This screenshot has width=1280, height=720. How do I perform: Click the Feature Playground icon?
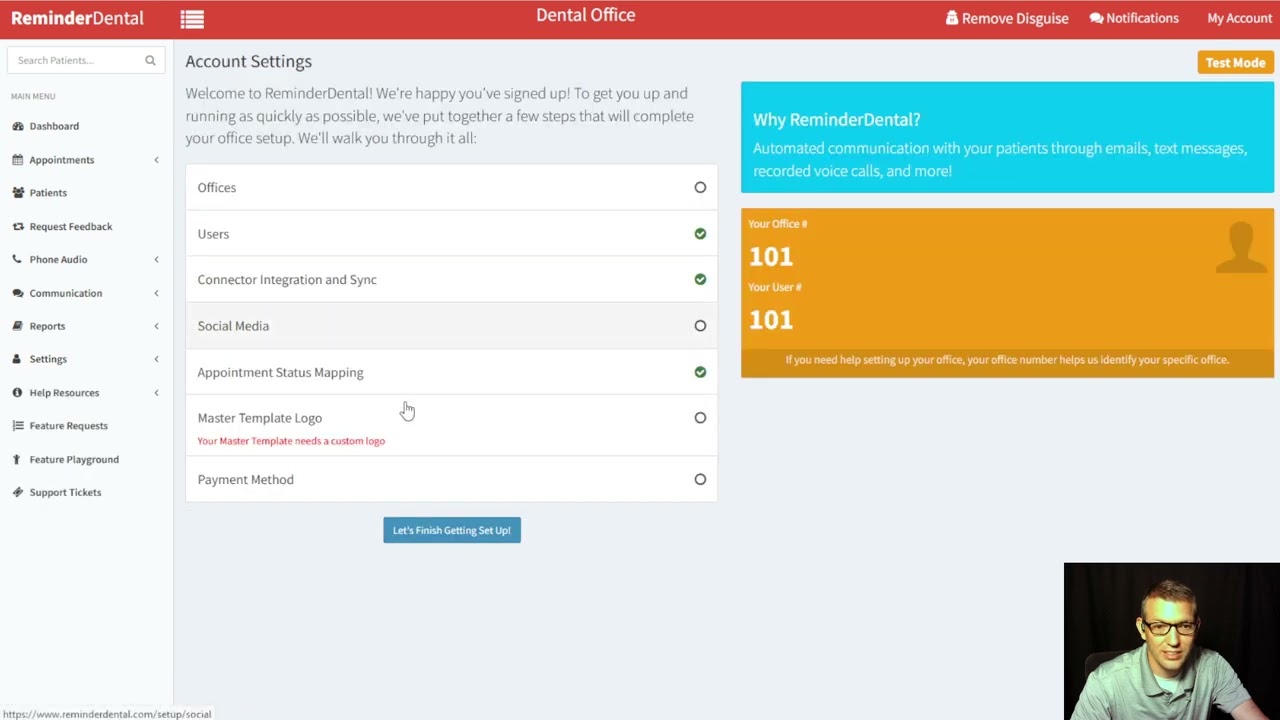17,459
